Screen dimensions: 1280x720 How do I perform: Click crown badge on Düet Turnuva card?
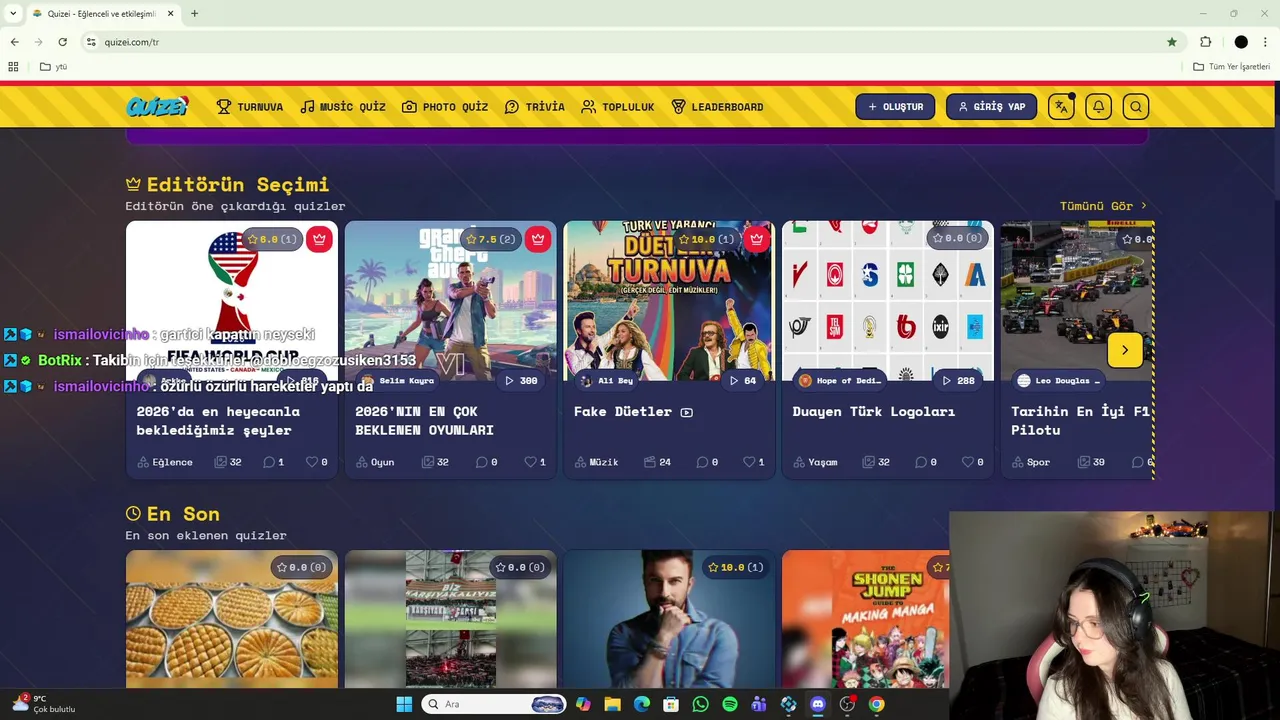pos(757,239)
